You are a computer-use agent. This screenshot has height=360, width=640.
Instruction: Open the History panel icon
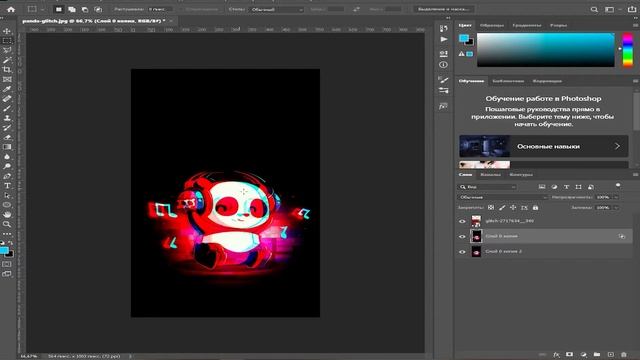click(x=444, y=28)
